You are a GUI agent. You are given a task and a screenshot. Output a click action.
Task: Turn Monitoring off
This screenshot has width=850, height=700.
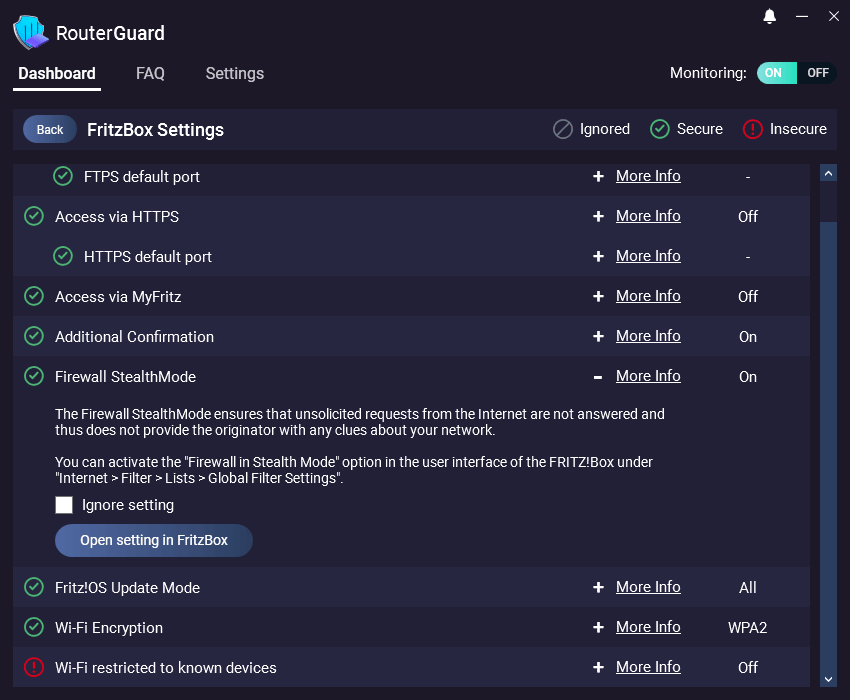(x=817, y=73)
